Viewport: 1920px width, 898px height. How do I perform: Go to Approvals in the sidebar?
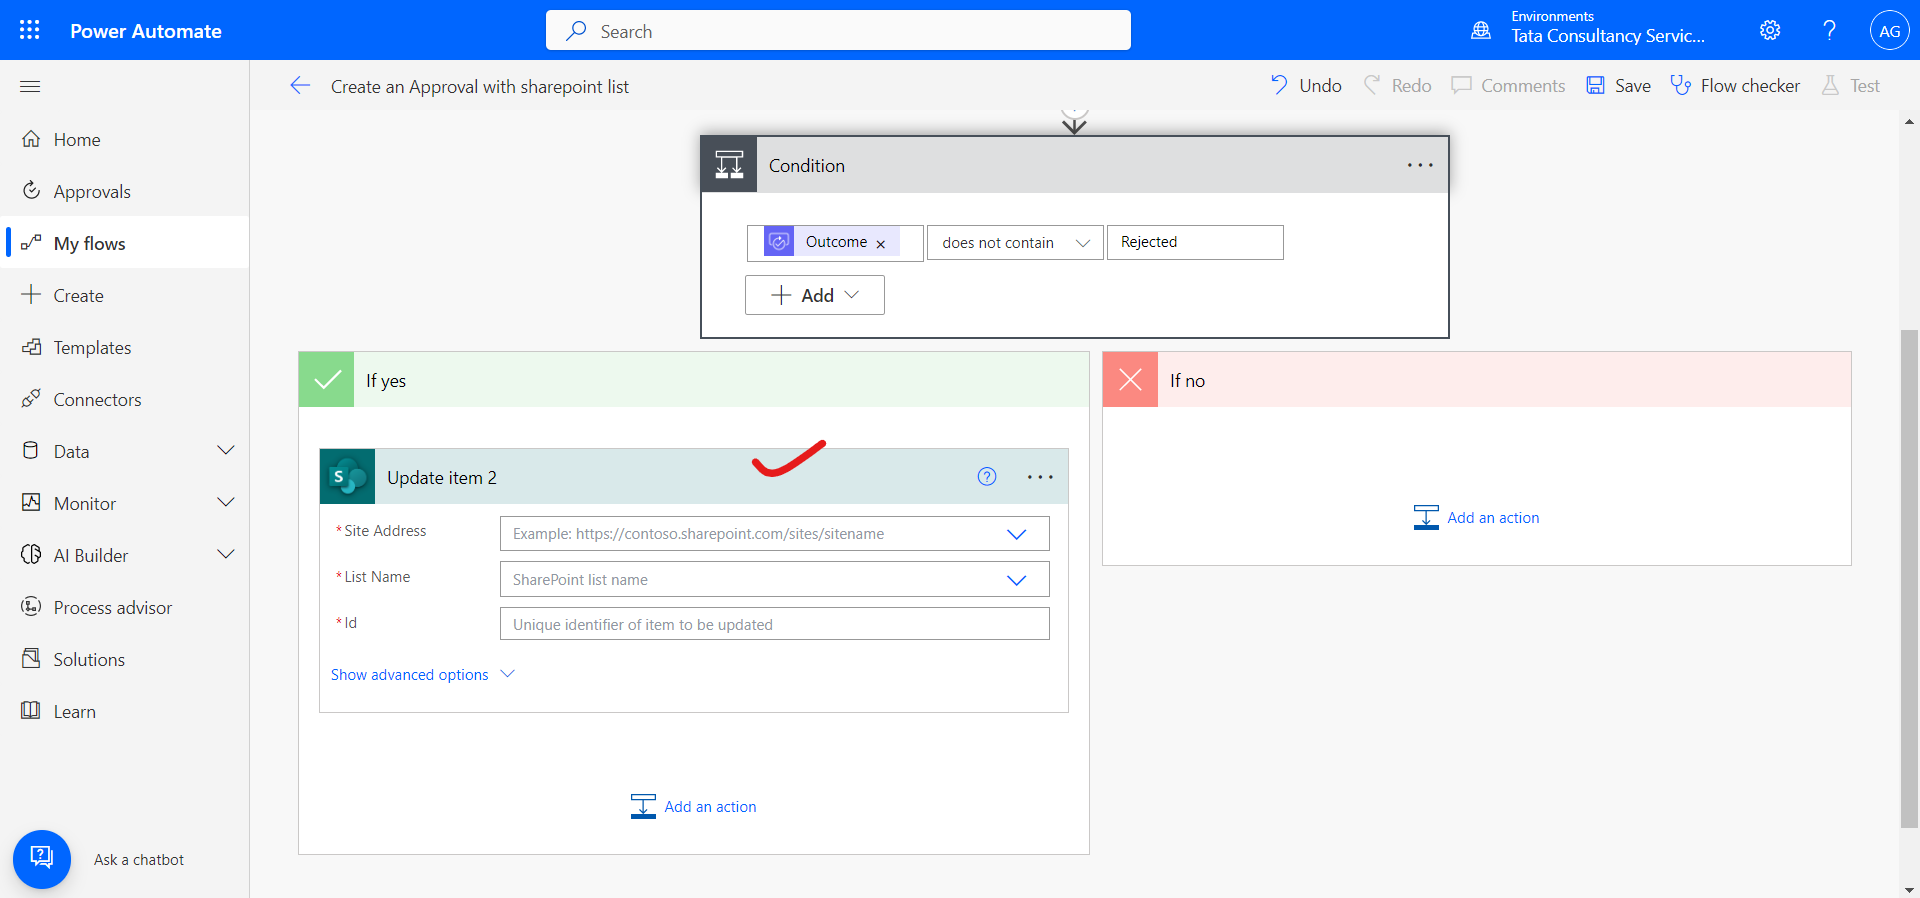click(x=92, y=192)
